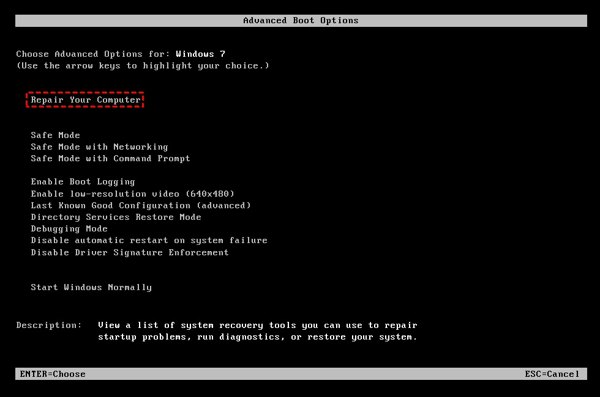Click the arrow keys instruction line
The image size is (600, 397).
pos(143,66)
